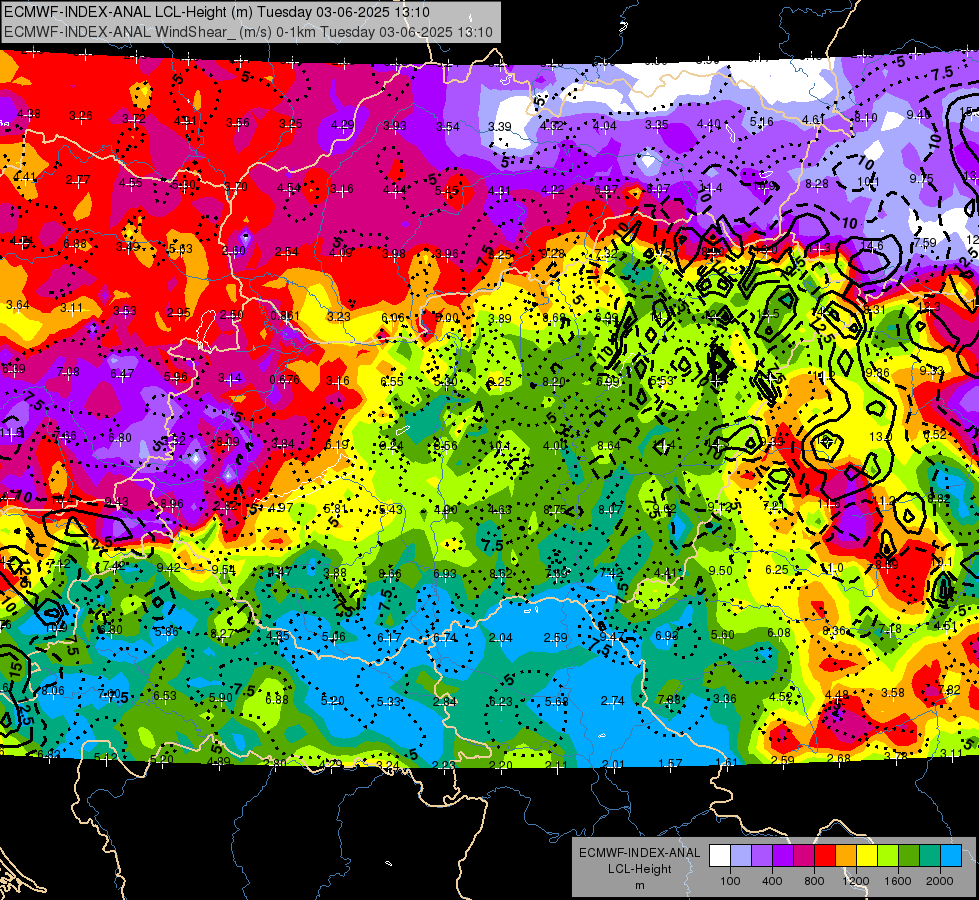
Task: Click the legend label '400'
Action: pyautogui.click(x=772, y=881)
